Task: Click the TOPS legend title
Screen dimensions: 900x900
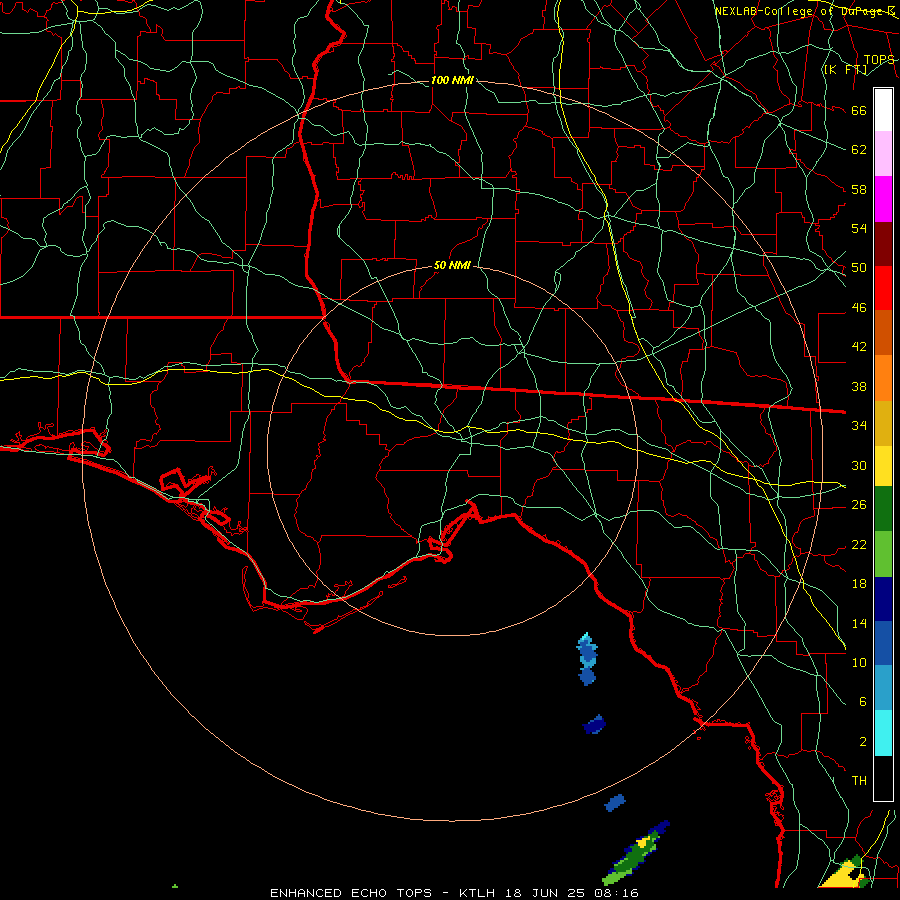Action: [879, 60]
